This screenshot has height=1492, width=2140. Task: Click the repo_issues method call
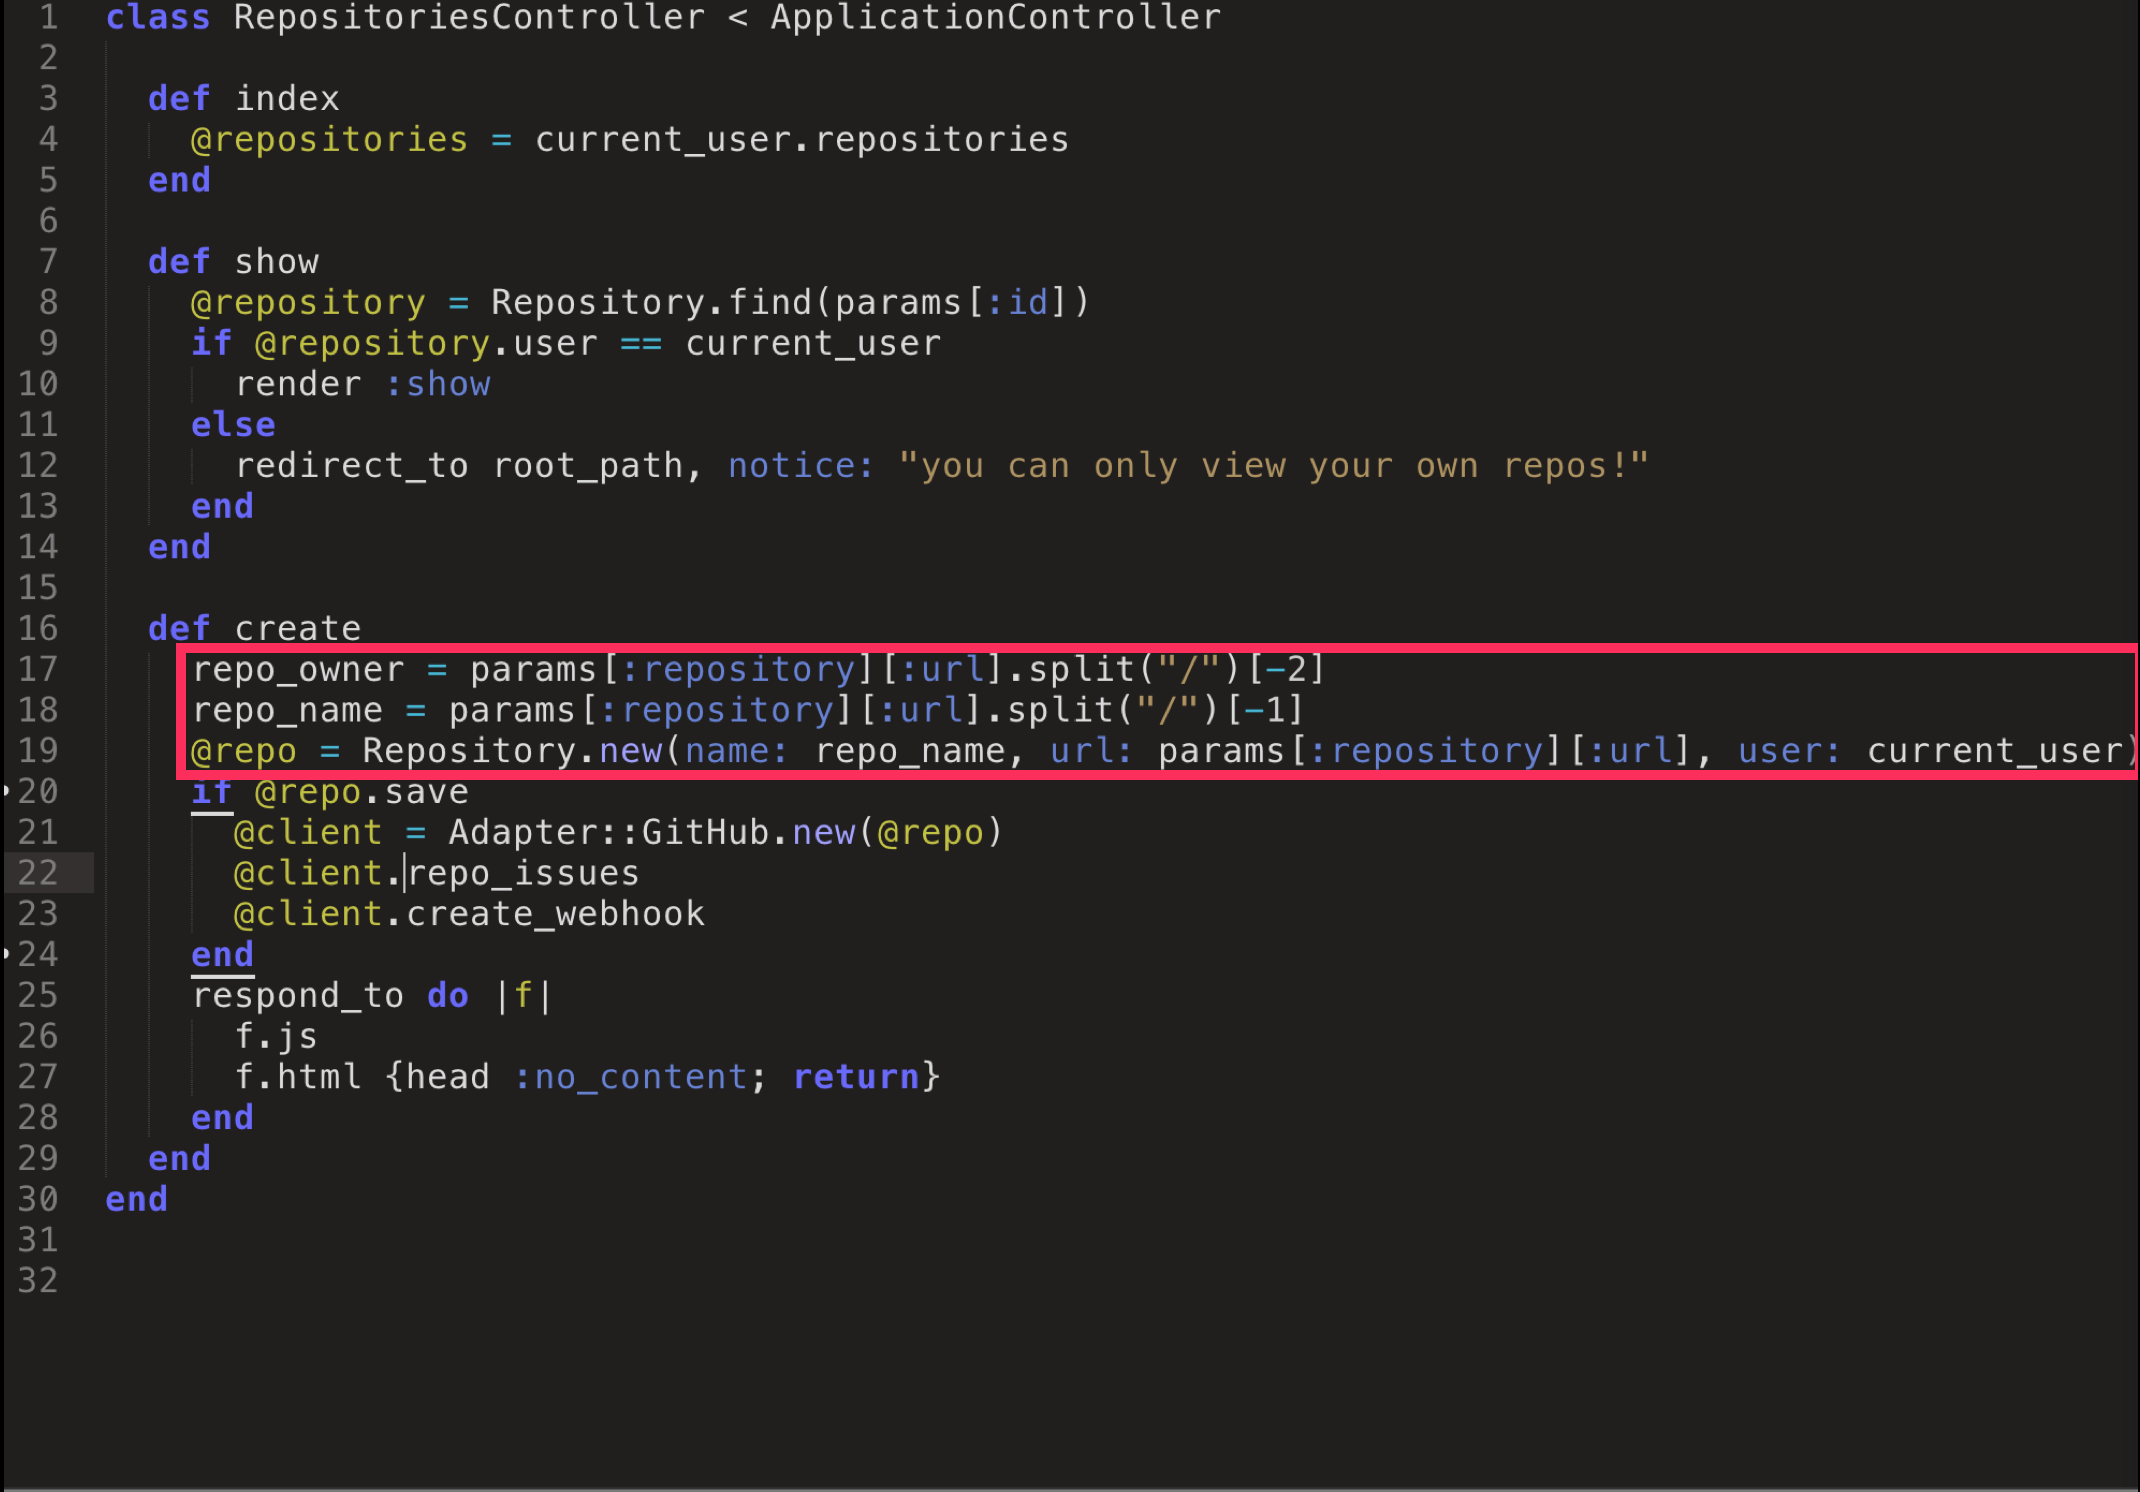click(x=523, y=873)
